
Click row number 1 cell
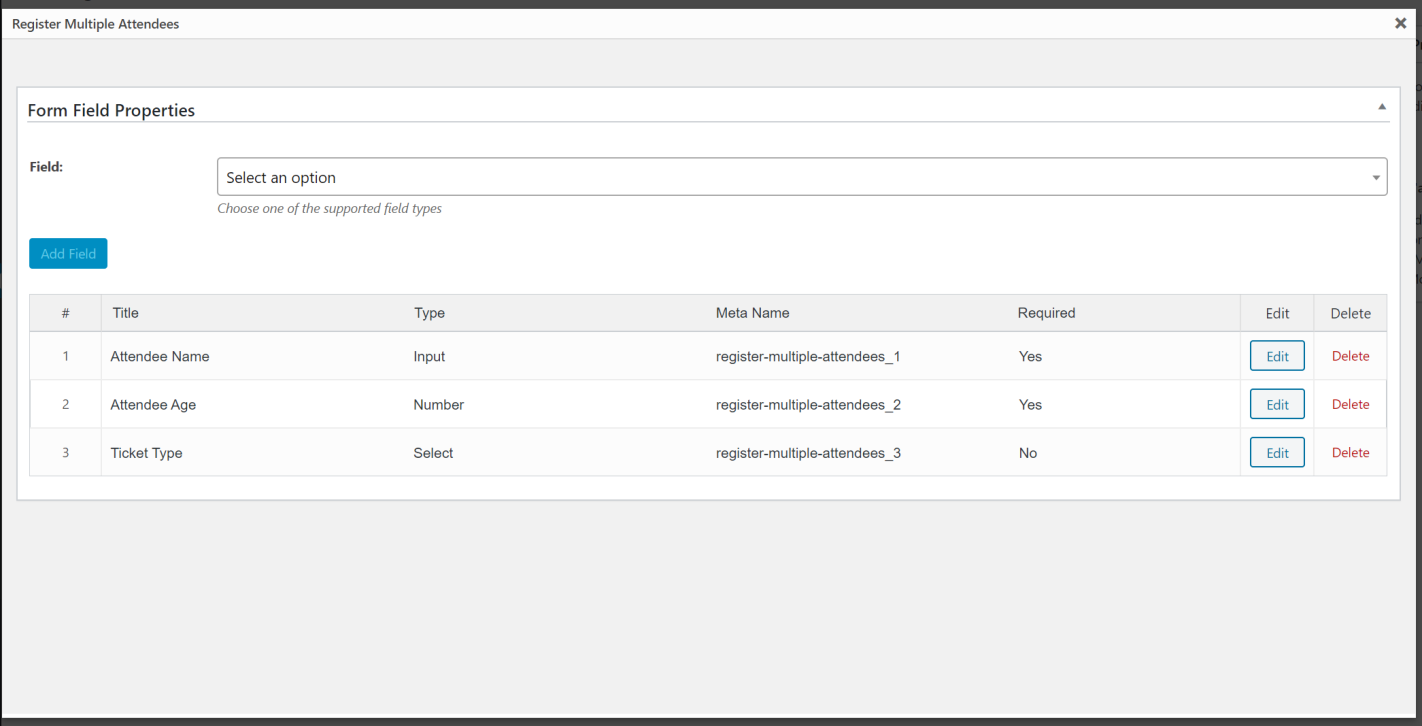coord(65,356)
